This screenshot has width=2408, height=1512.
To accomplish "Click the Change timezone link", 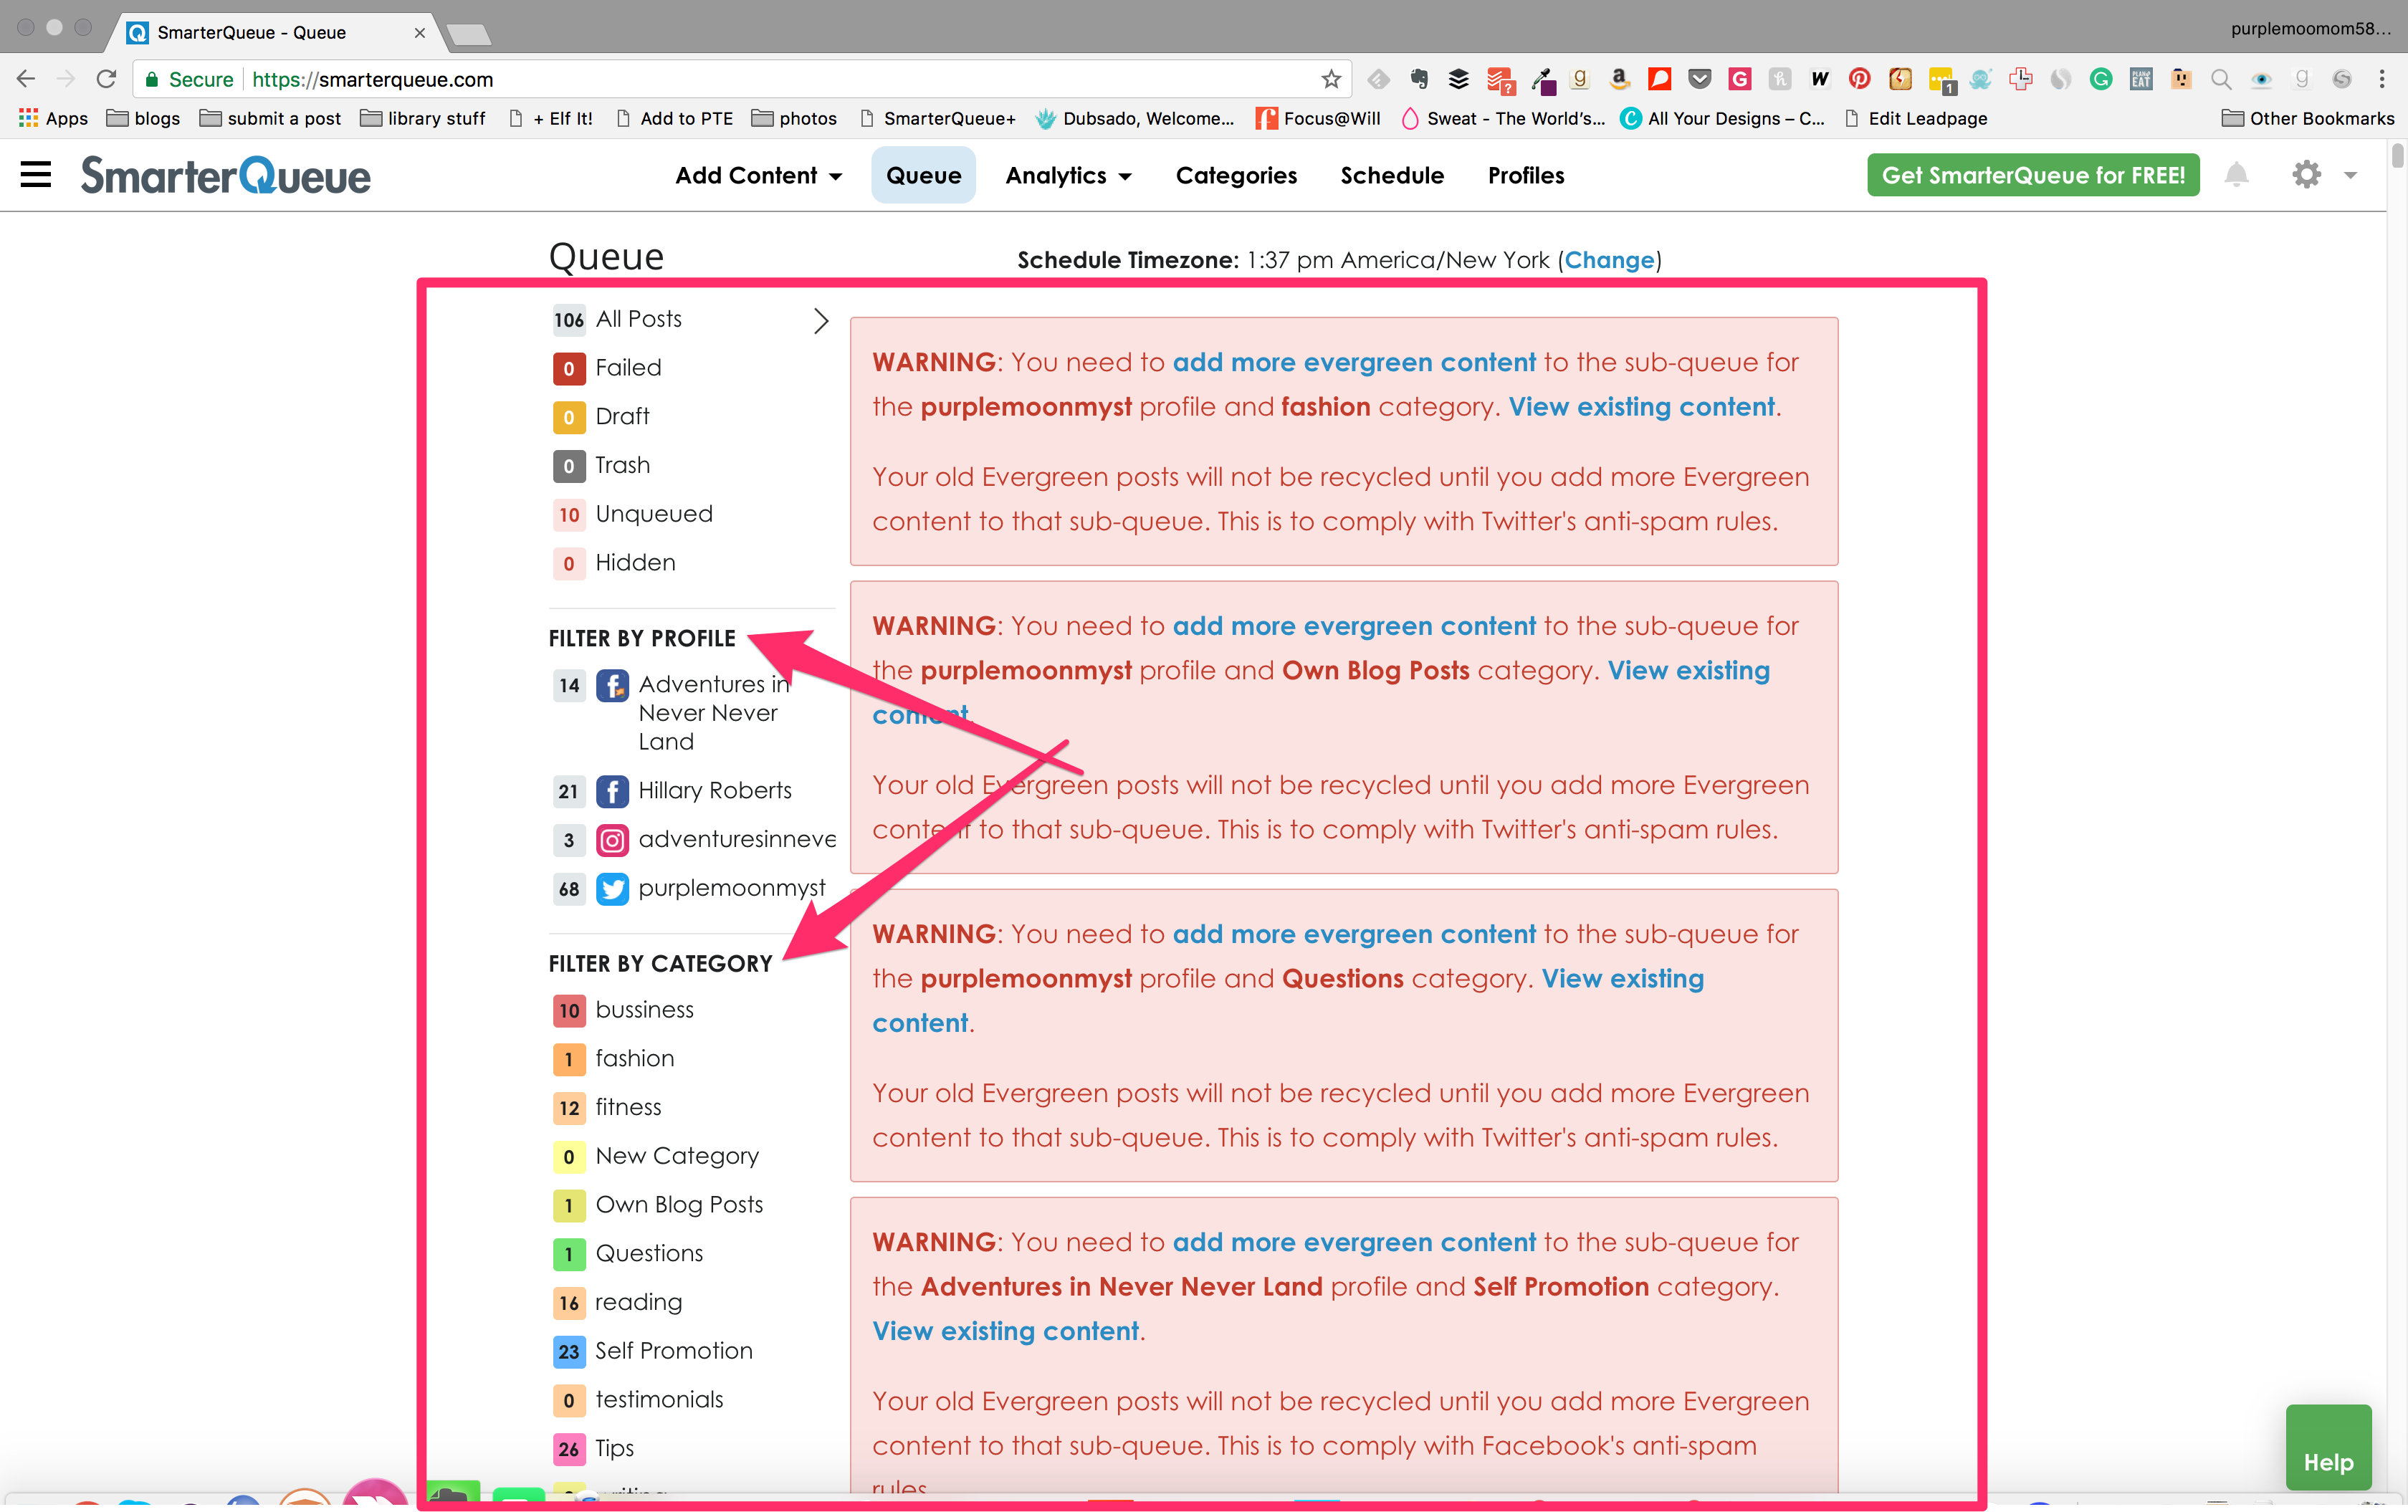I will point(1609,260).
